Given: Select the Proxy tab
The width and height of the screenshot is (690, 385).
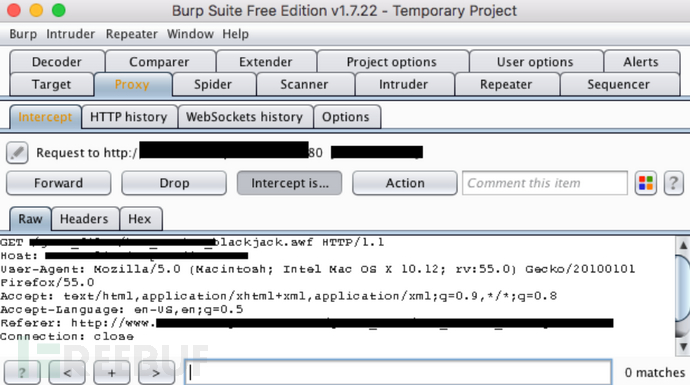Looking at the screenshot, I should [x=132, y=84].
